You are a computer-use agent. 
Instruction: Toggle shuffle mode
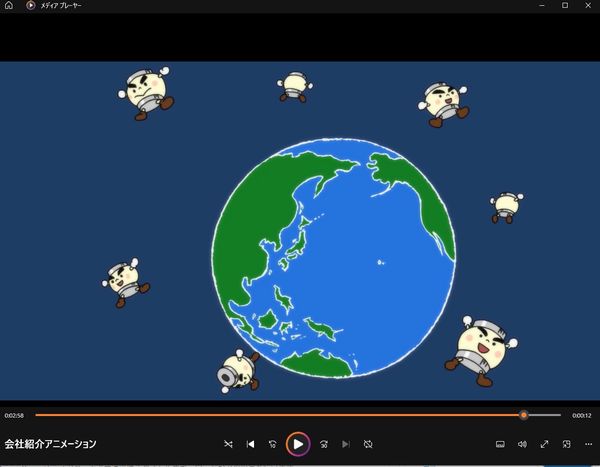coord(228,443)
